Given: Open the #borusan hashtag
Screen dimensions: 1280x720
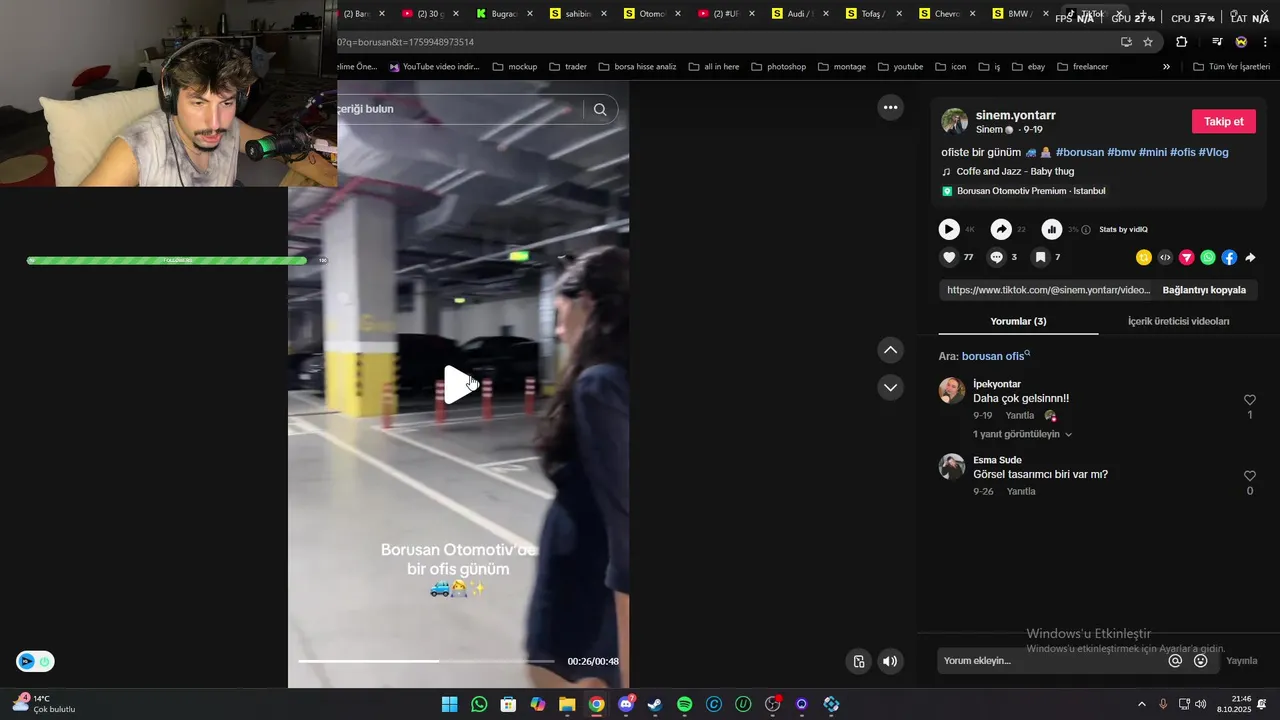Looking at the screenshot, I should [x=1079, y=152].
